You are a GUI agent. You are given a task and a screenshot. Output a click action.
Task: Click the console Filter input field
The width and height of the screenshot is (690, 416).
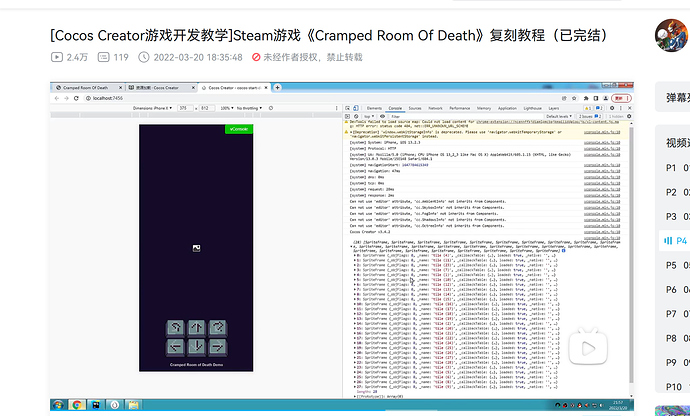click(466, 116)
